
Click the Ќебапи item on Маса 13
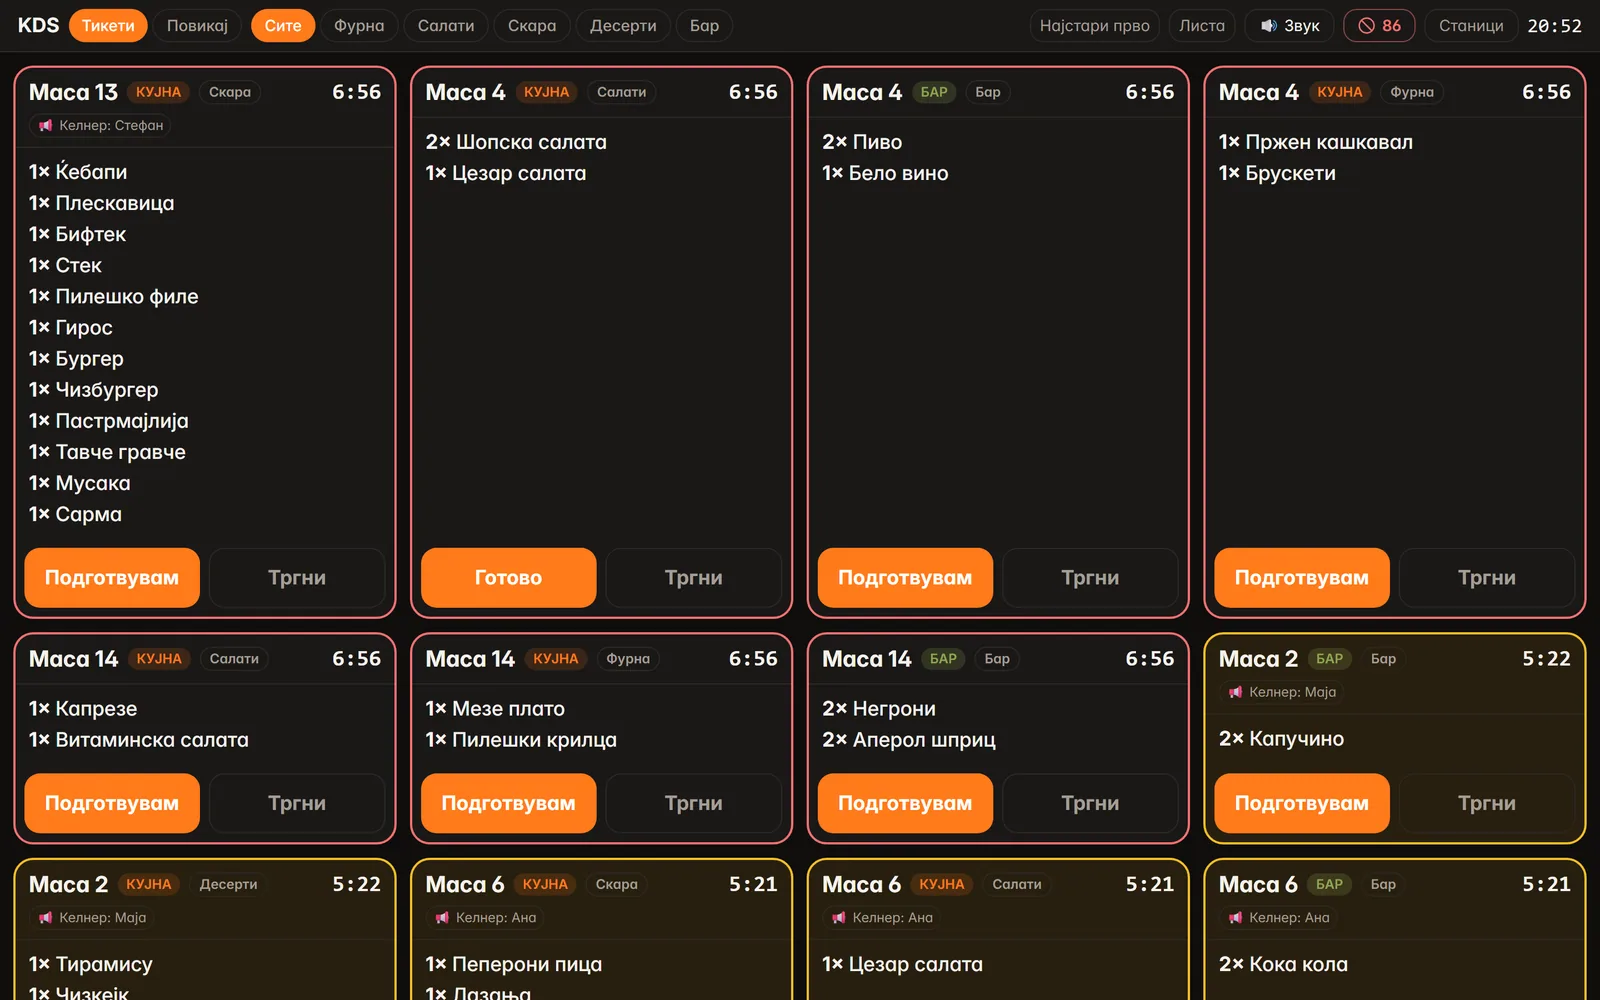coord(78,171)
